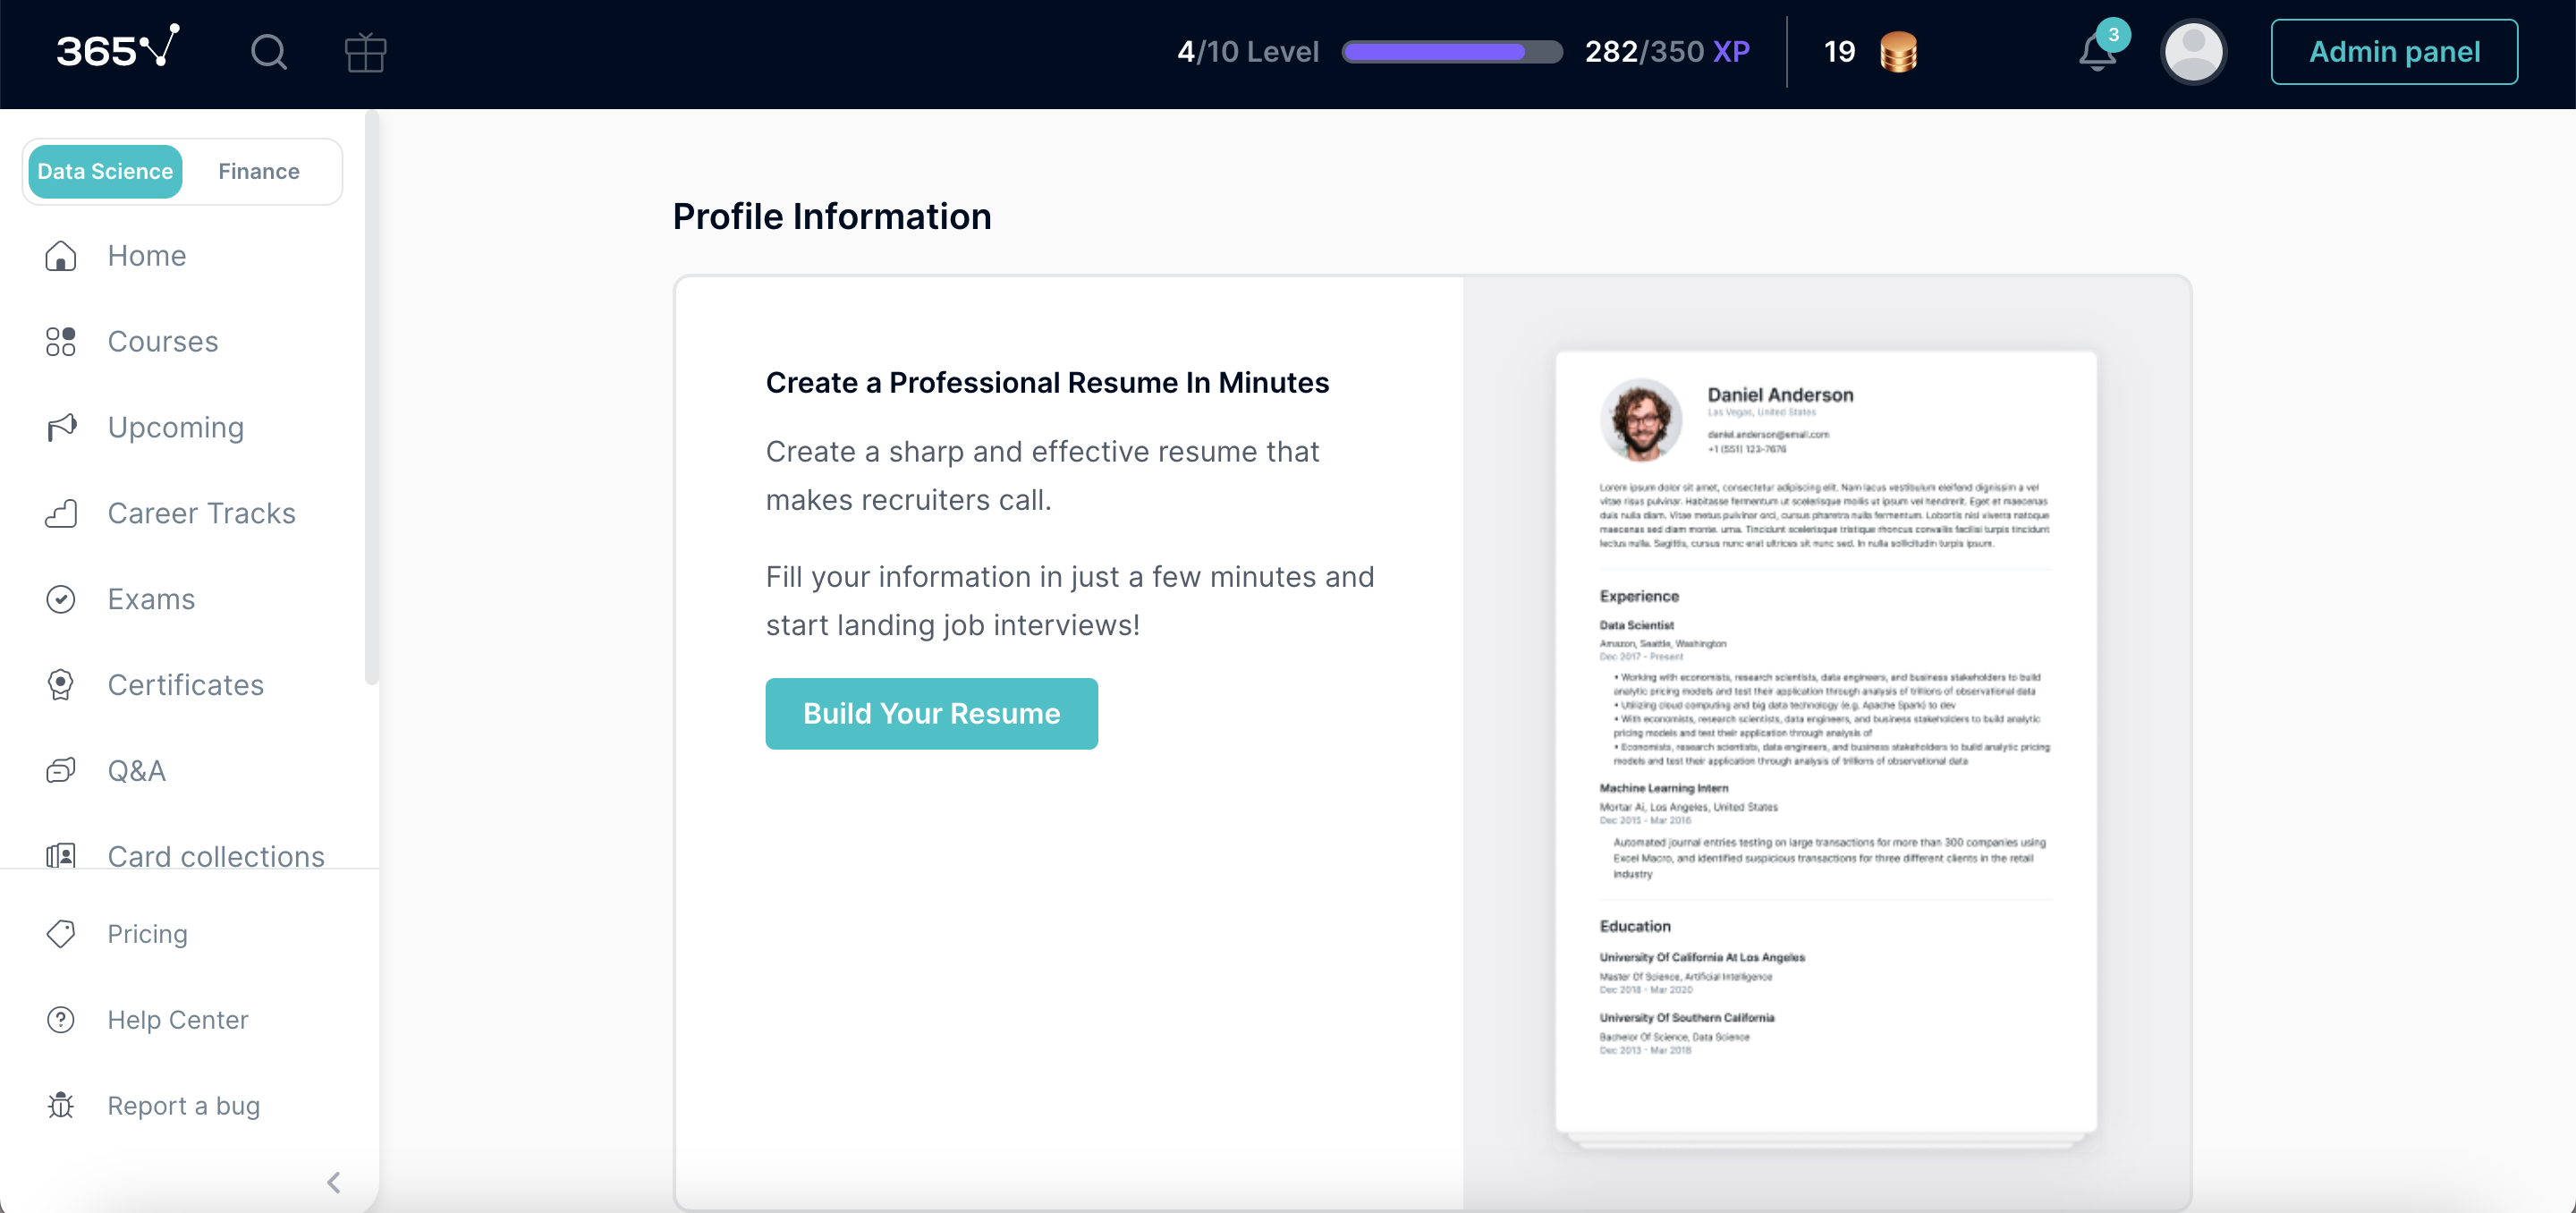Open the Admin panel button
The height and width of the screenshot is (1213, 2576).
pos(2394,52)
